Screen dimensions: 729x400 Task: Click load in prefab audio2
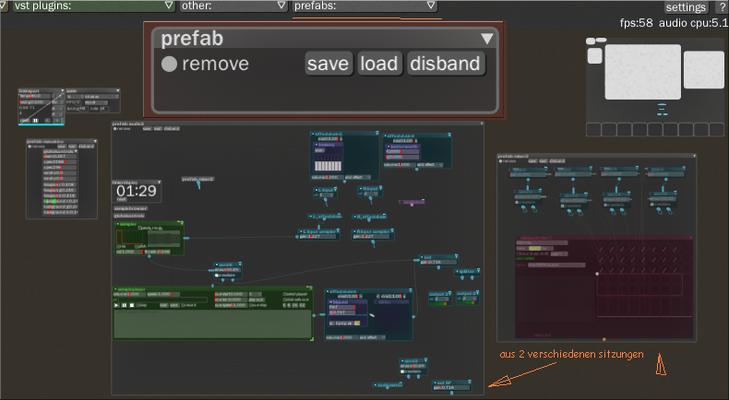click(x=158, y=129)
